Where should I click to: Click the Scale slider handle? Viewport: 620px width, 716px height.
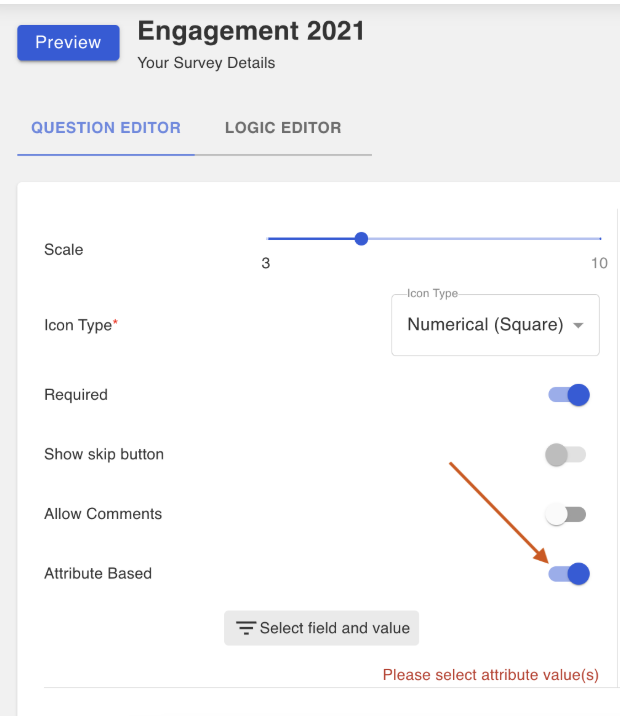[x=361, y=238]
